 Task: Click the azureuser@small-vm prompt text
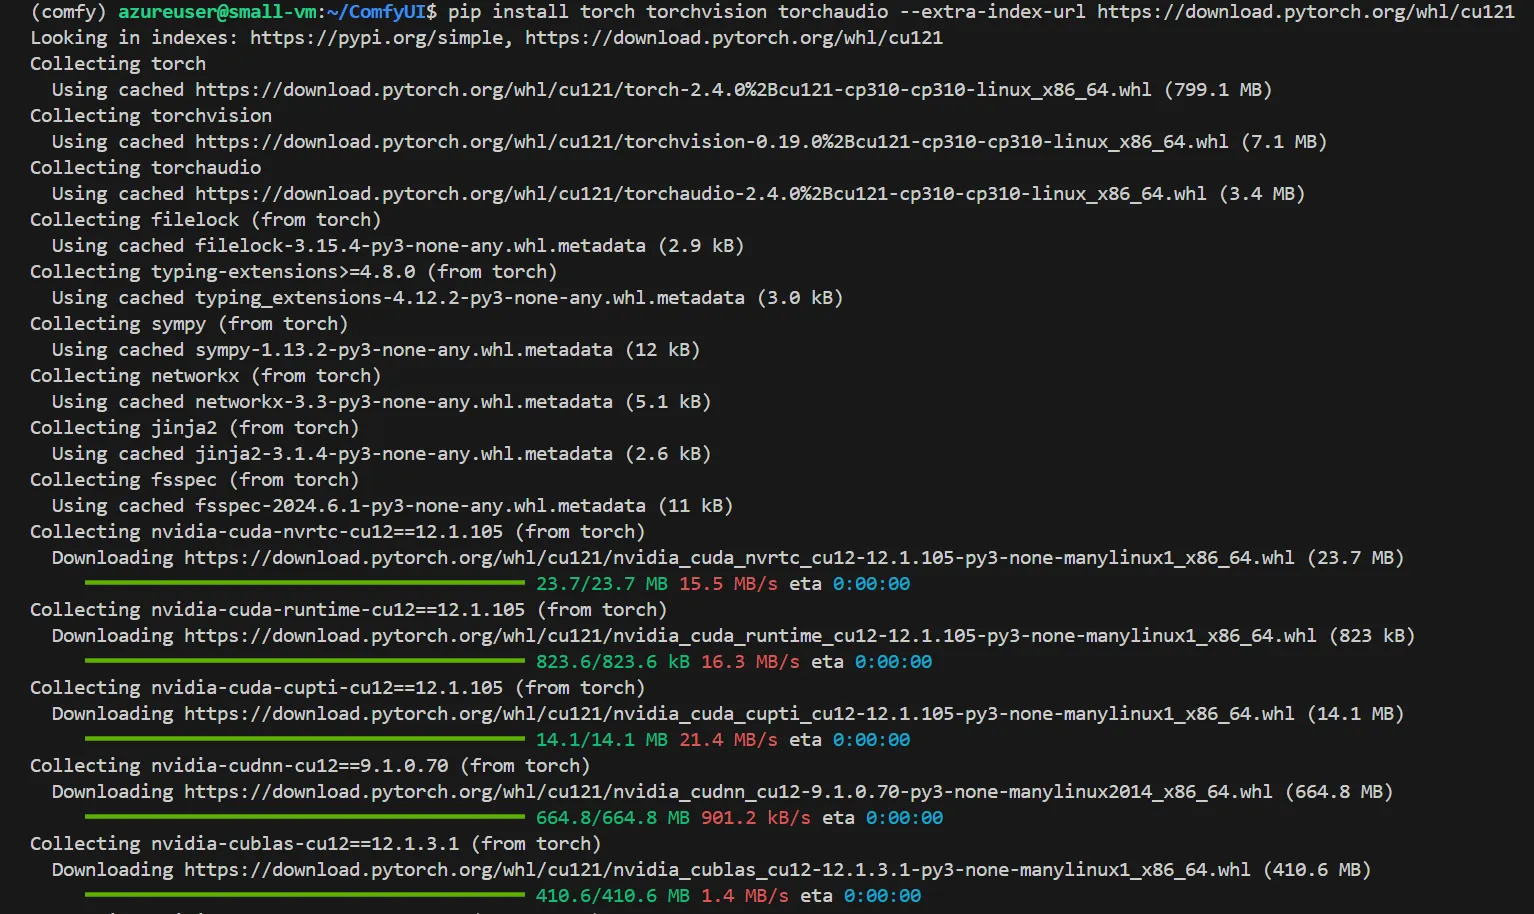(216, 12)
